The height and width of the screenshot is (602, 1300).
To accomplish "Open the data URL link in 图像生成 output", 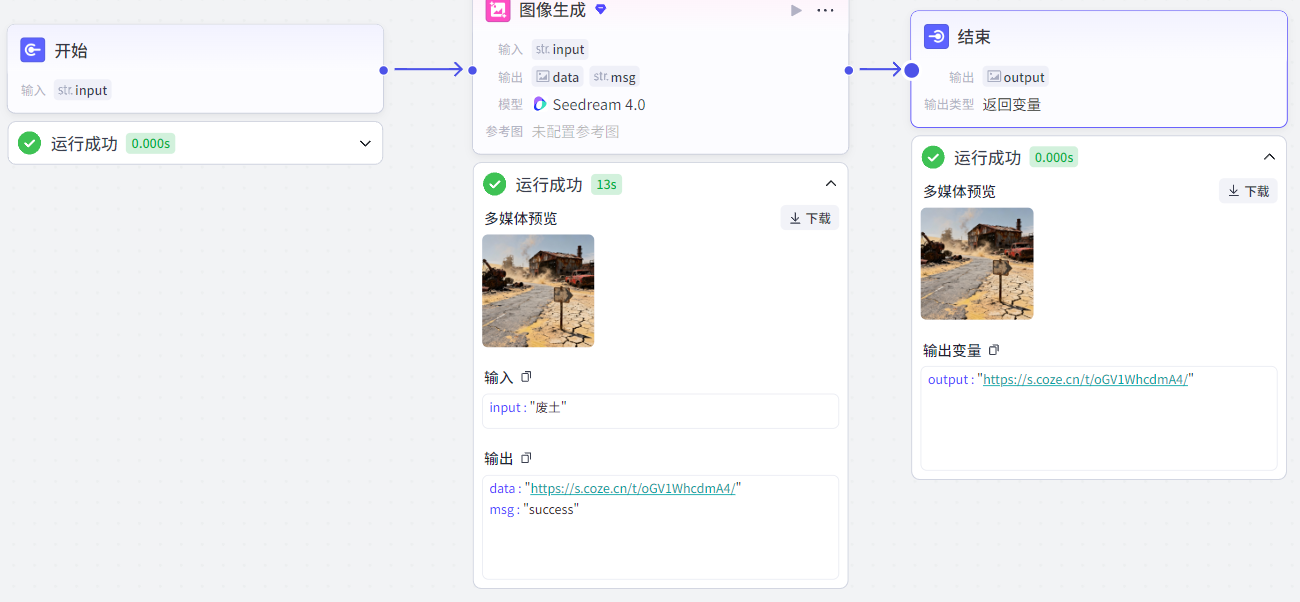I will coord(633,488).
